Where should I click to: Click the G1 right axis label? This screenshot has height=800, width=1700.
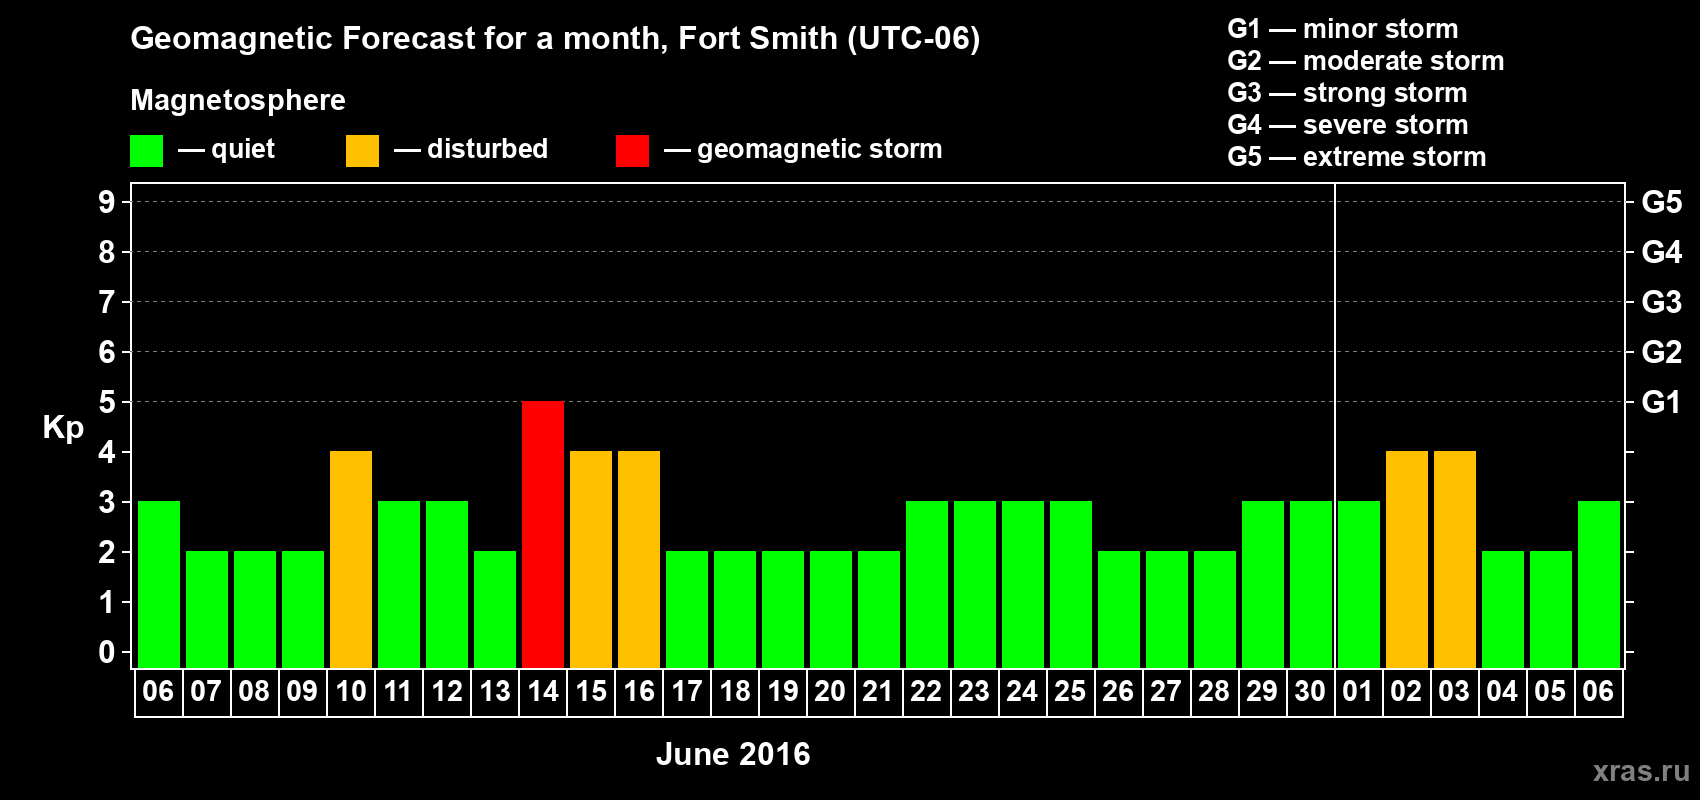point(1661,402)
